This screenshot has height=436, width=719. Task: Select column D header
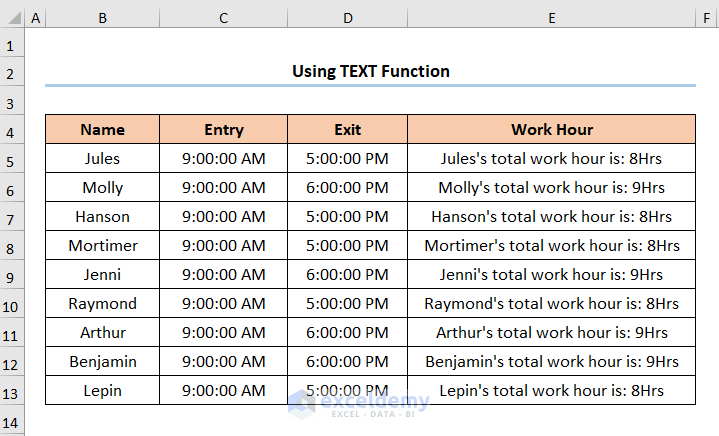click(348, 18)
